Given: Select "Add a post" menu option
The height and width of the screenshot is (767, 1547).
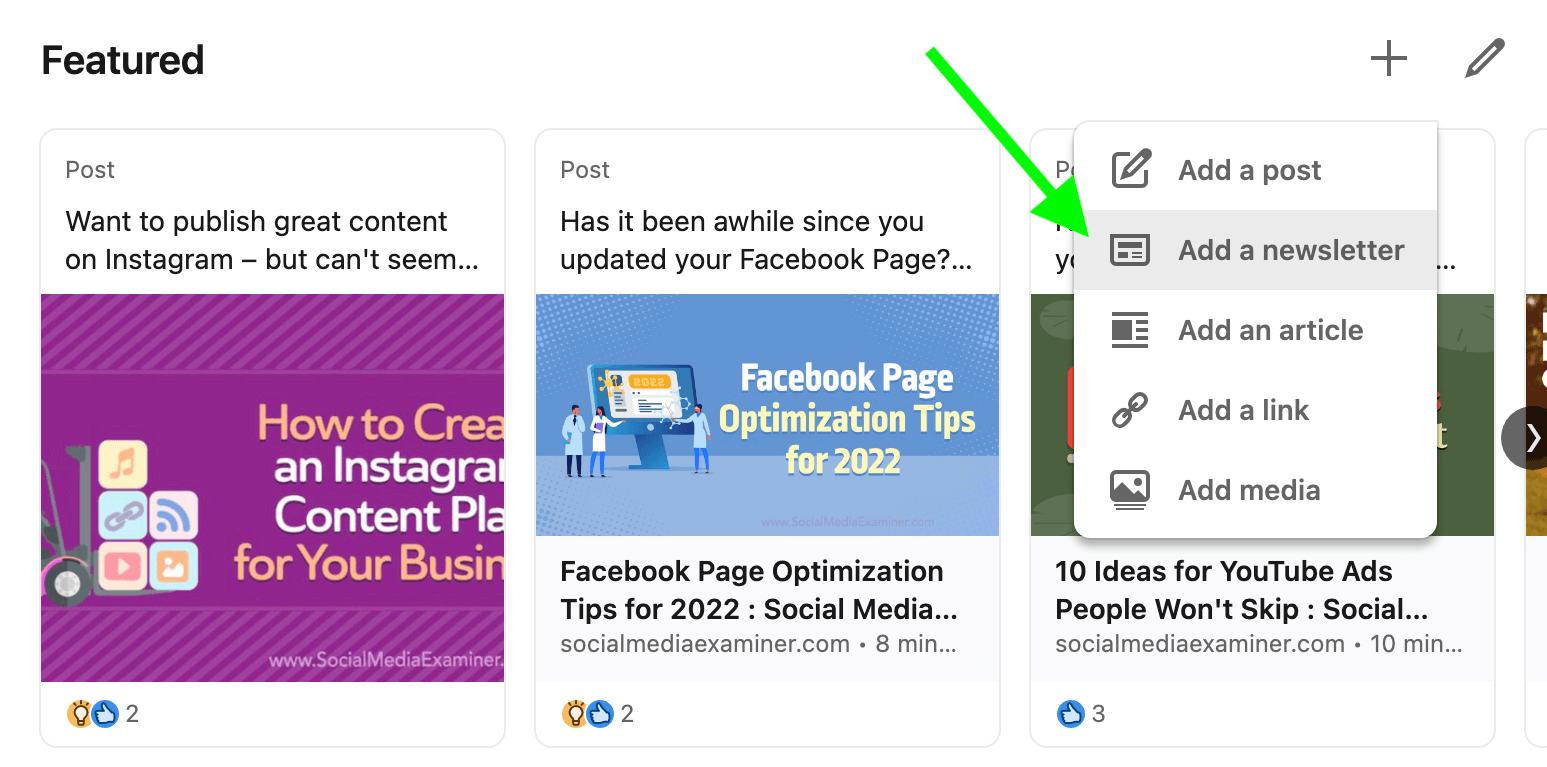Looking at the screenshot, I should 1249,170.
